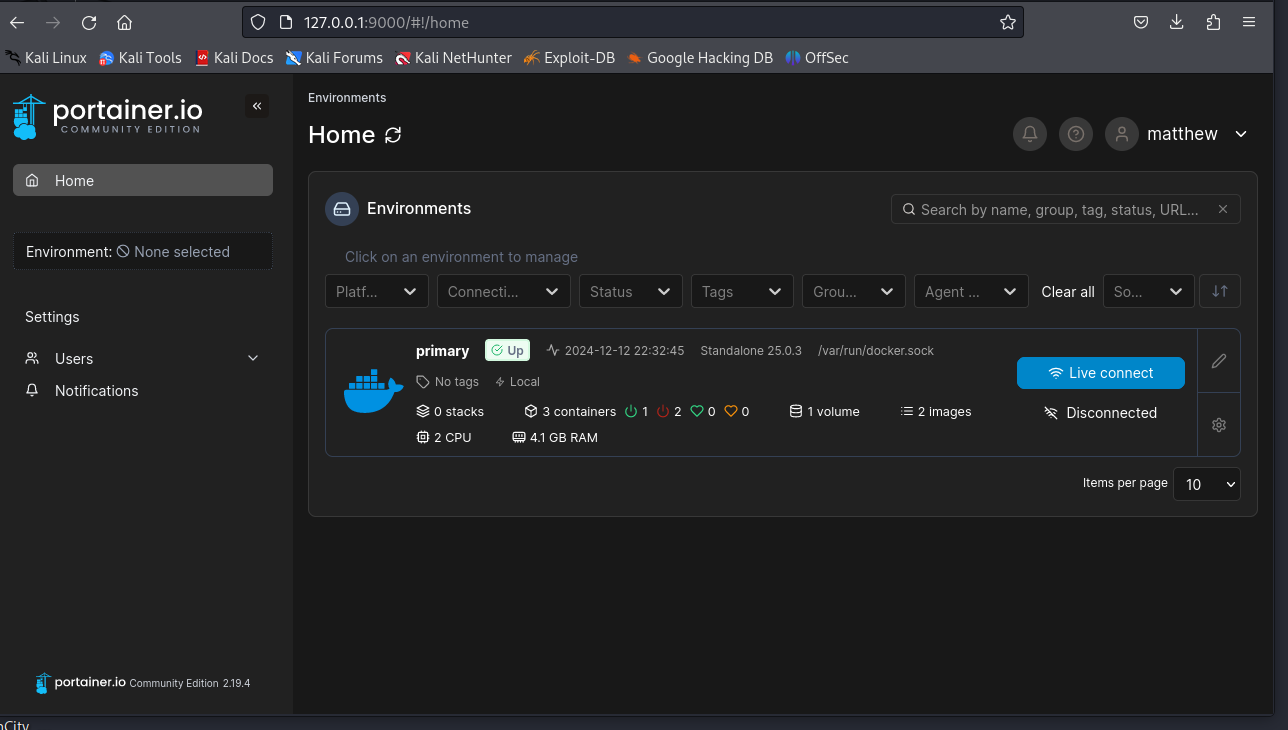Open the primary environment name
This screenshot has height=730, width=1288.
pos(442,351)
